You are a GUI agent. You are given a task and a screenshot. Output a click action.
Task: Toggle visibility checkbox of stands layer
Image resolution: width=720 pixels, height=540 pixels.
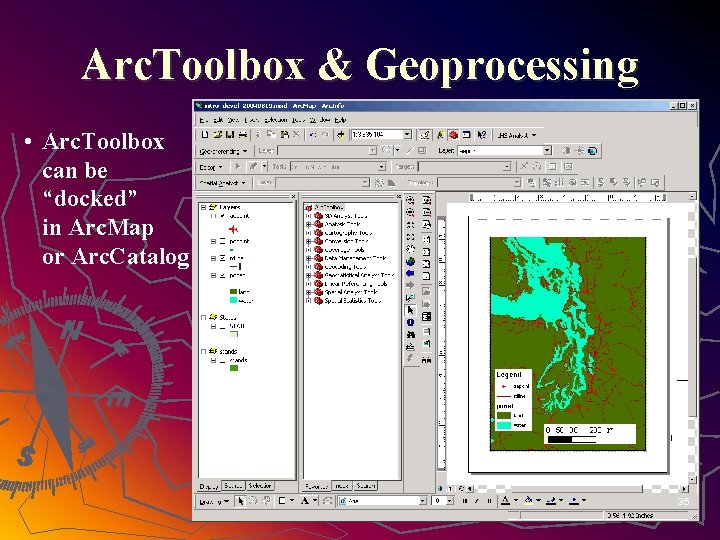pyautogui.click(x=222, y=360)
